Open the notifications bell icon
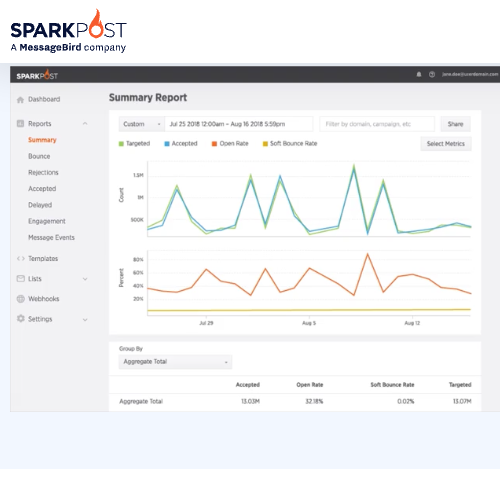Image resolution: width=500 pixels, height=500 pixels. point(419,74)
